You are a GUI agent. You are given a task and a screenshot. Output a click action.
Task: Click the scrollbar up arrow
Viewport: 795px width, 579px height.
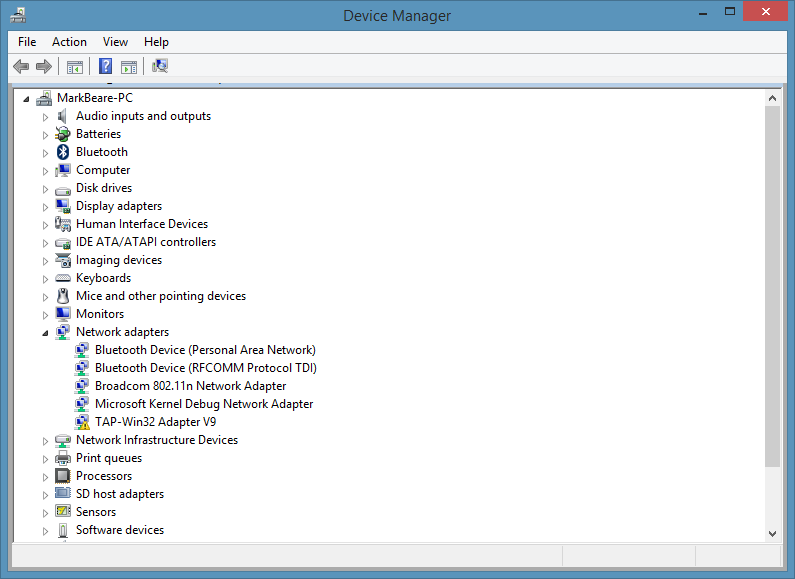coord(772,98)
